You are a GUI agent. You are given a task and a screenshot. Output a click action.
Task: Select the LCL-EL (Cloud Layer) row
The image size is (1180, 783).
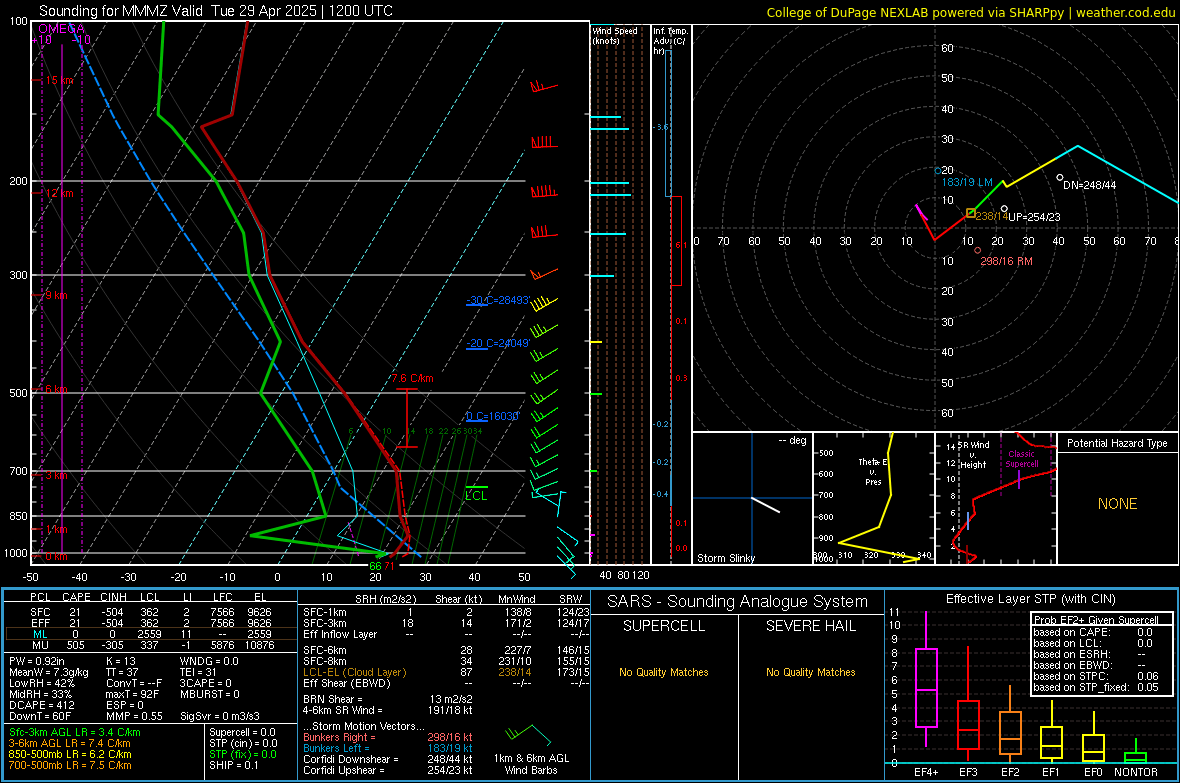446,672
